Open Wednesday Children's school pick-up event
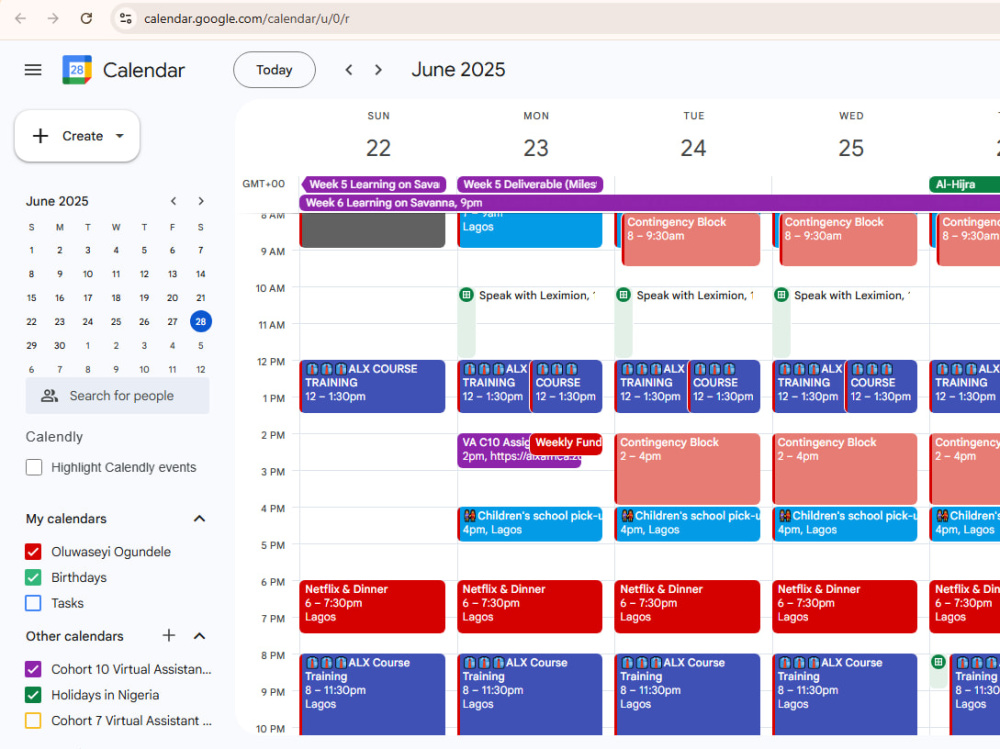This screenshot has width=1000, height=749. tap(844, 524)
